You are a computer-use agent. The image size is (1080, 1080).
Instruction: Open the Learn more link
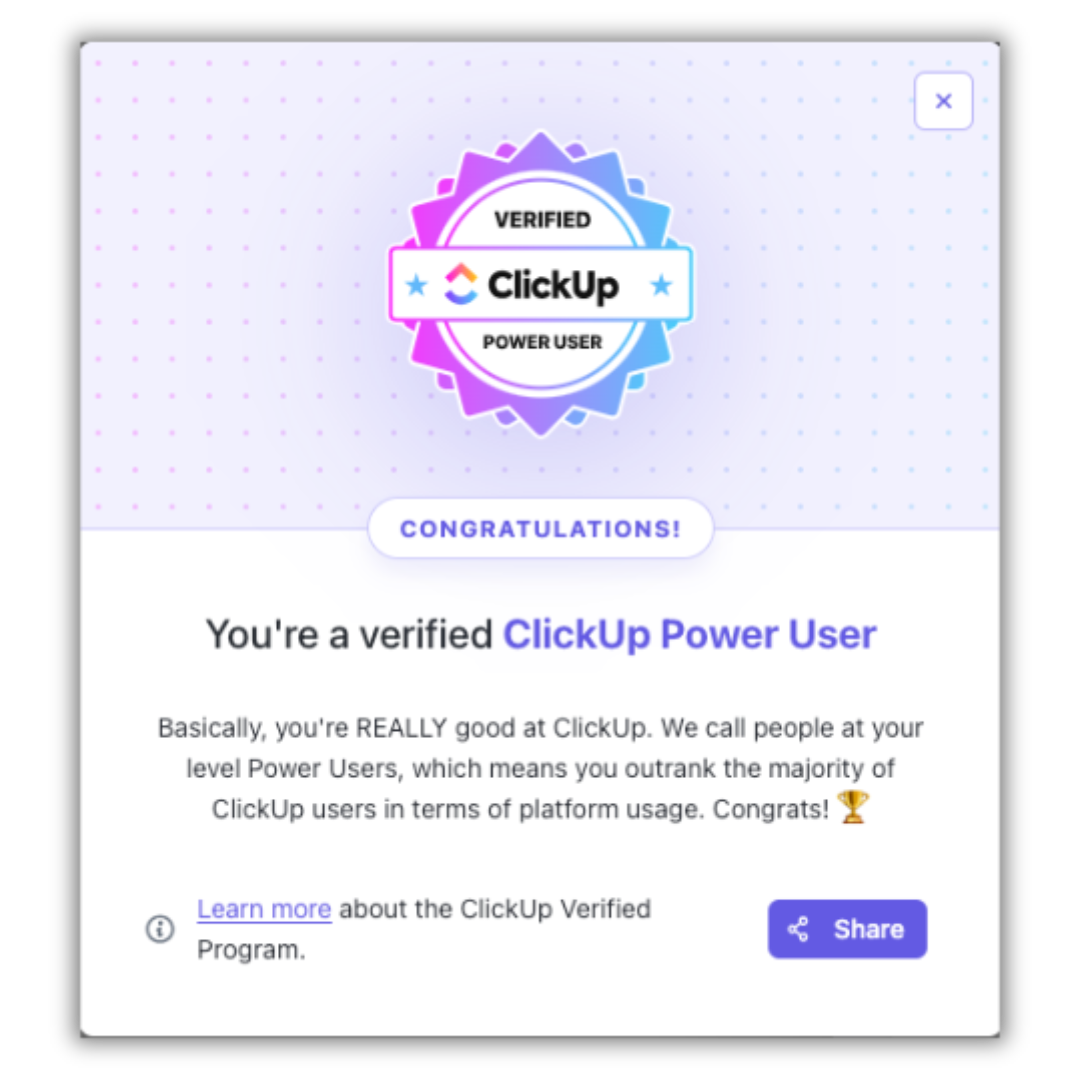tap(264, 909)
